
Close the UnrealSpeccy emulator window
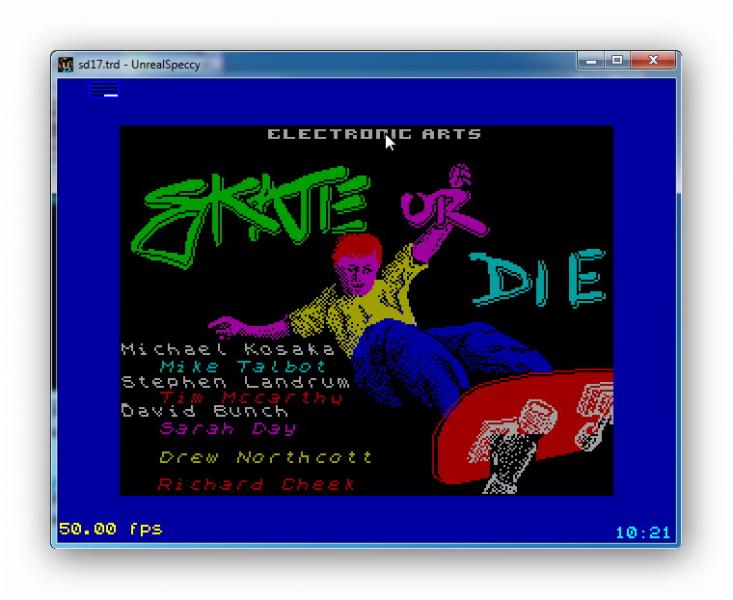pyautogui.click(x=654, y=61)
